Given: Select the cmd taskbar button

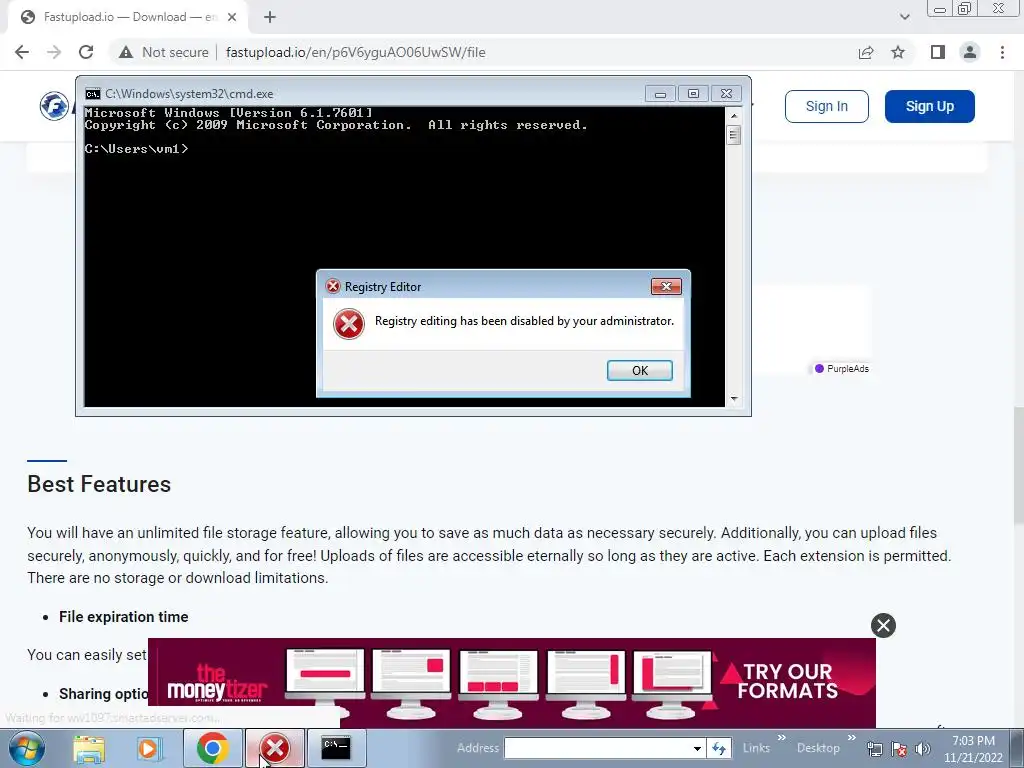Looking at the screenshot, I should click(336, 748).
